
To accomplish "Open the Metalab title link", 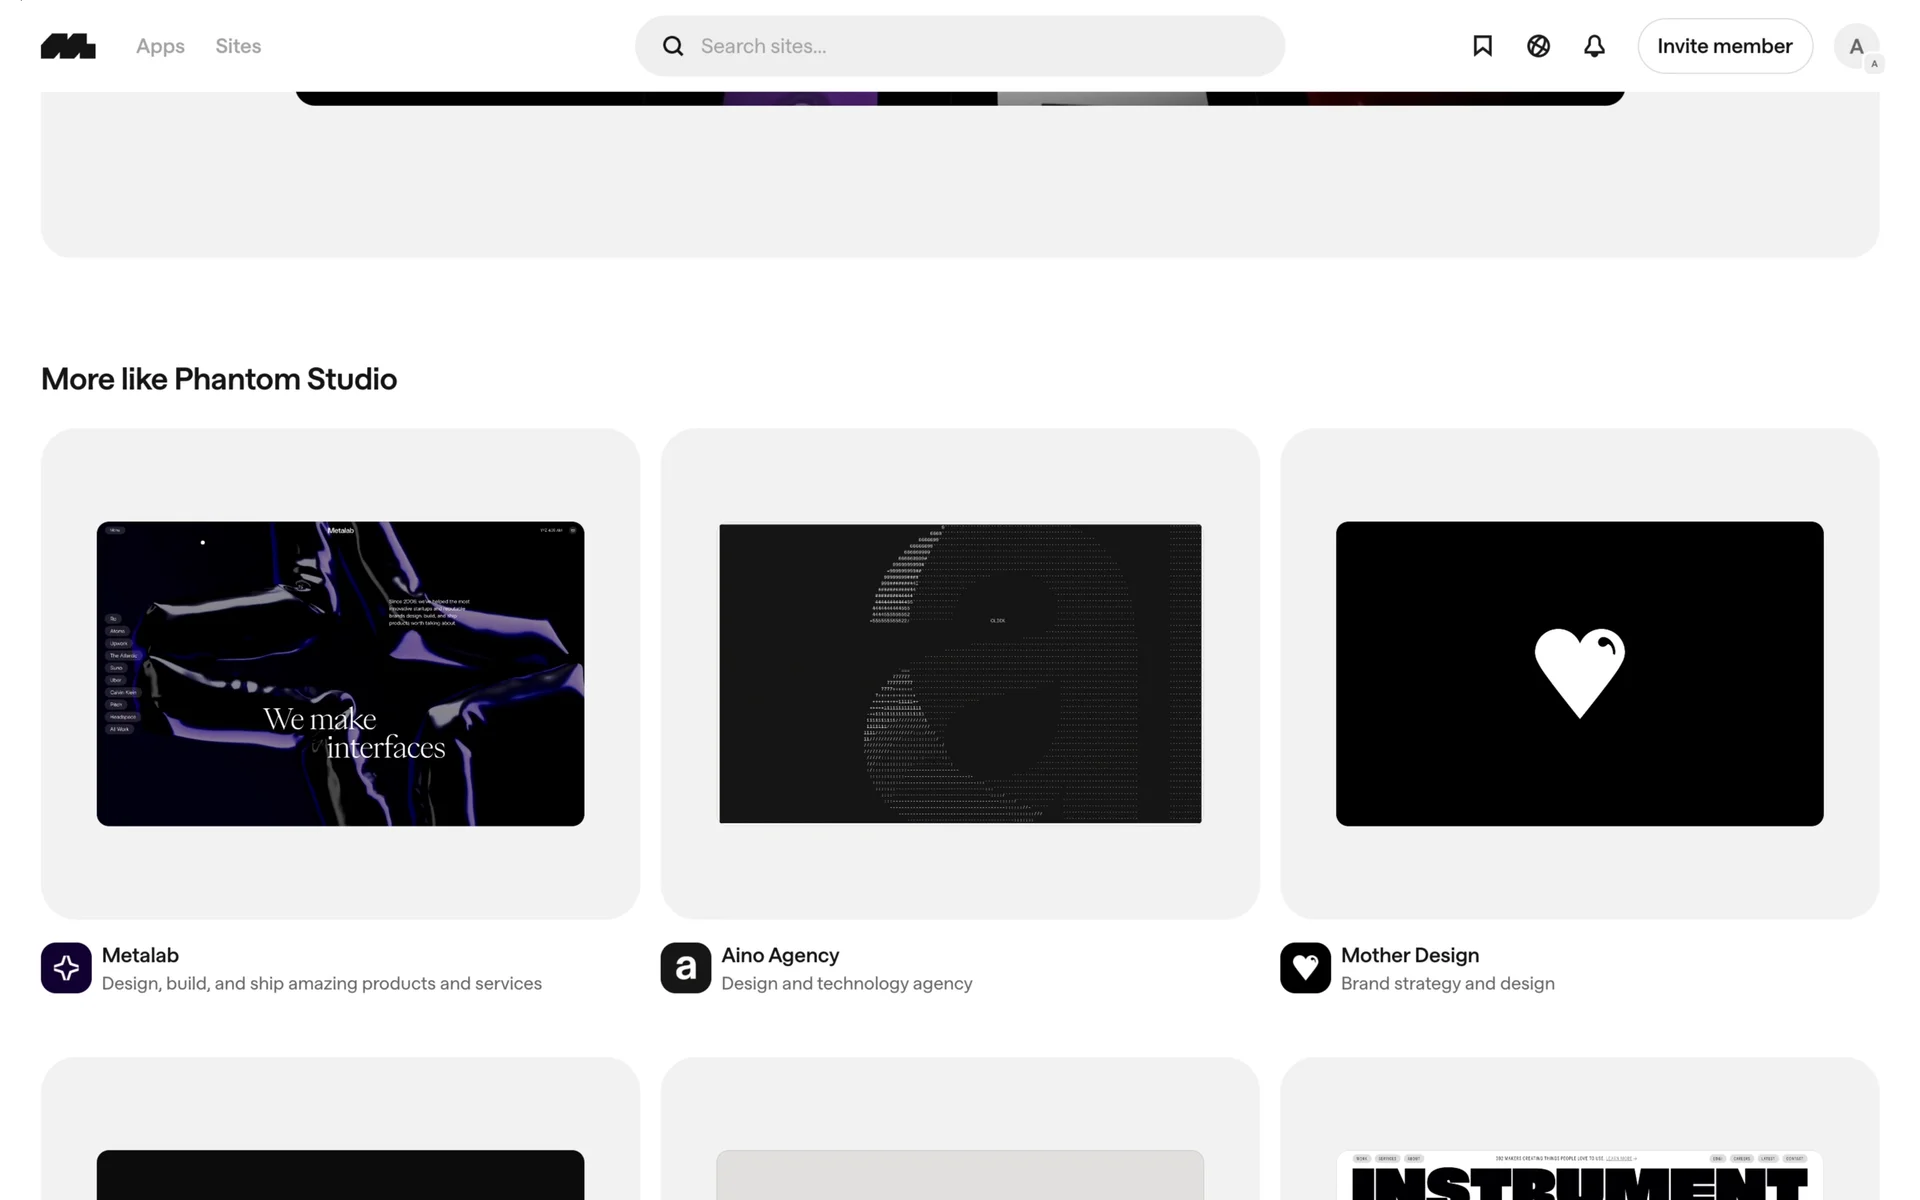I will [140, 955].
